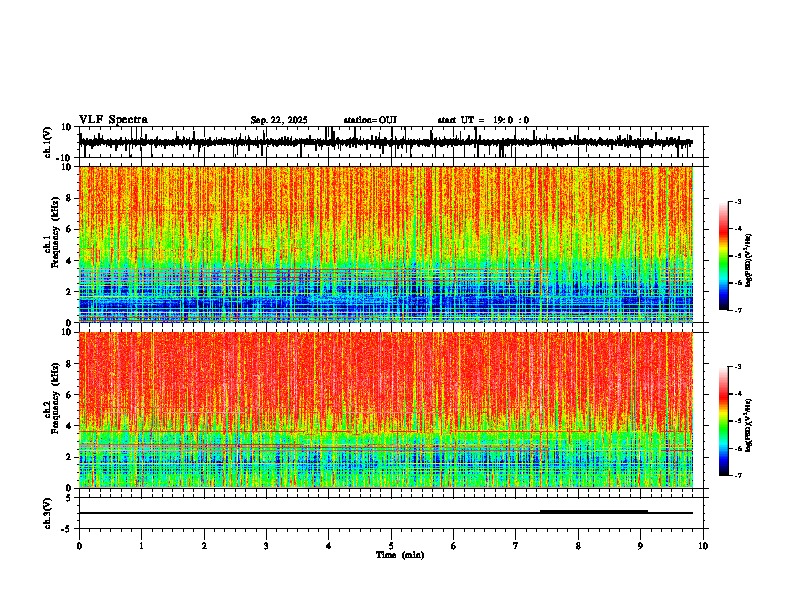Click the '-3' value on ch.1 colorbar
This screenshot has height=612, width=792.
[738, 201]
